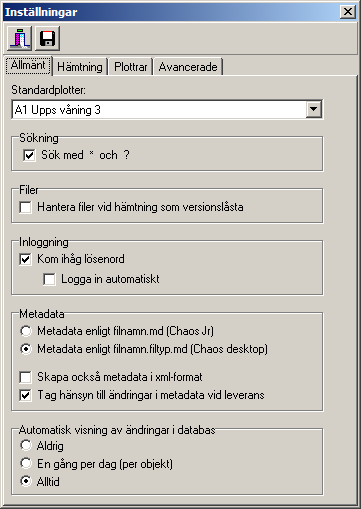Open the Plottrar tab

[130, 67]
